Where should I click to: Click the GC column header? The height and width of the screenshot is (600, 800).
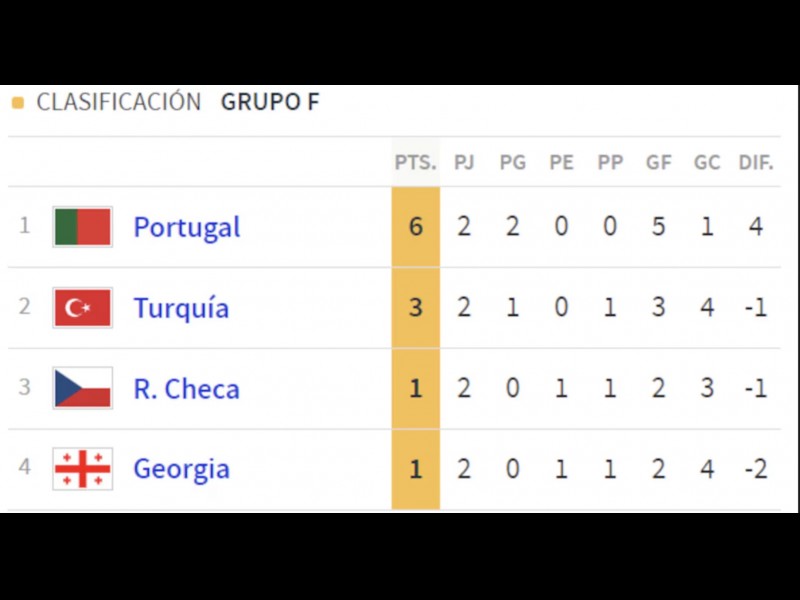coord(707,162)
